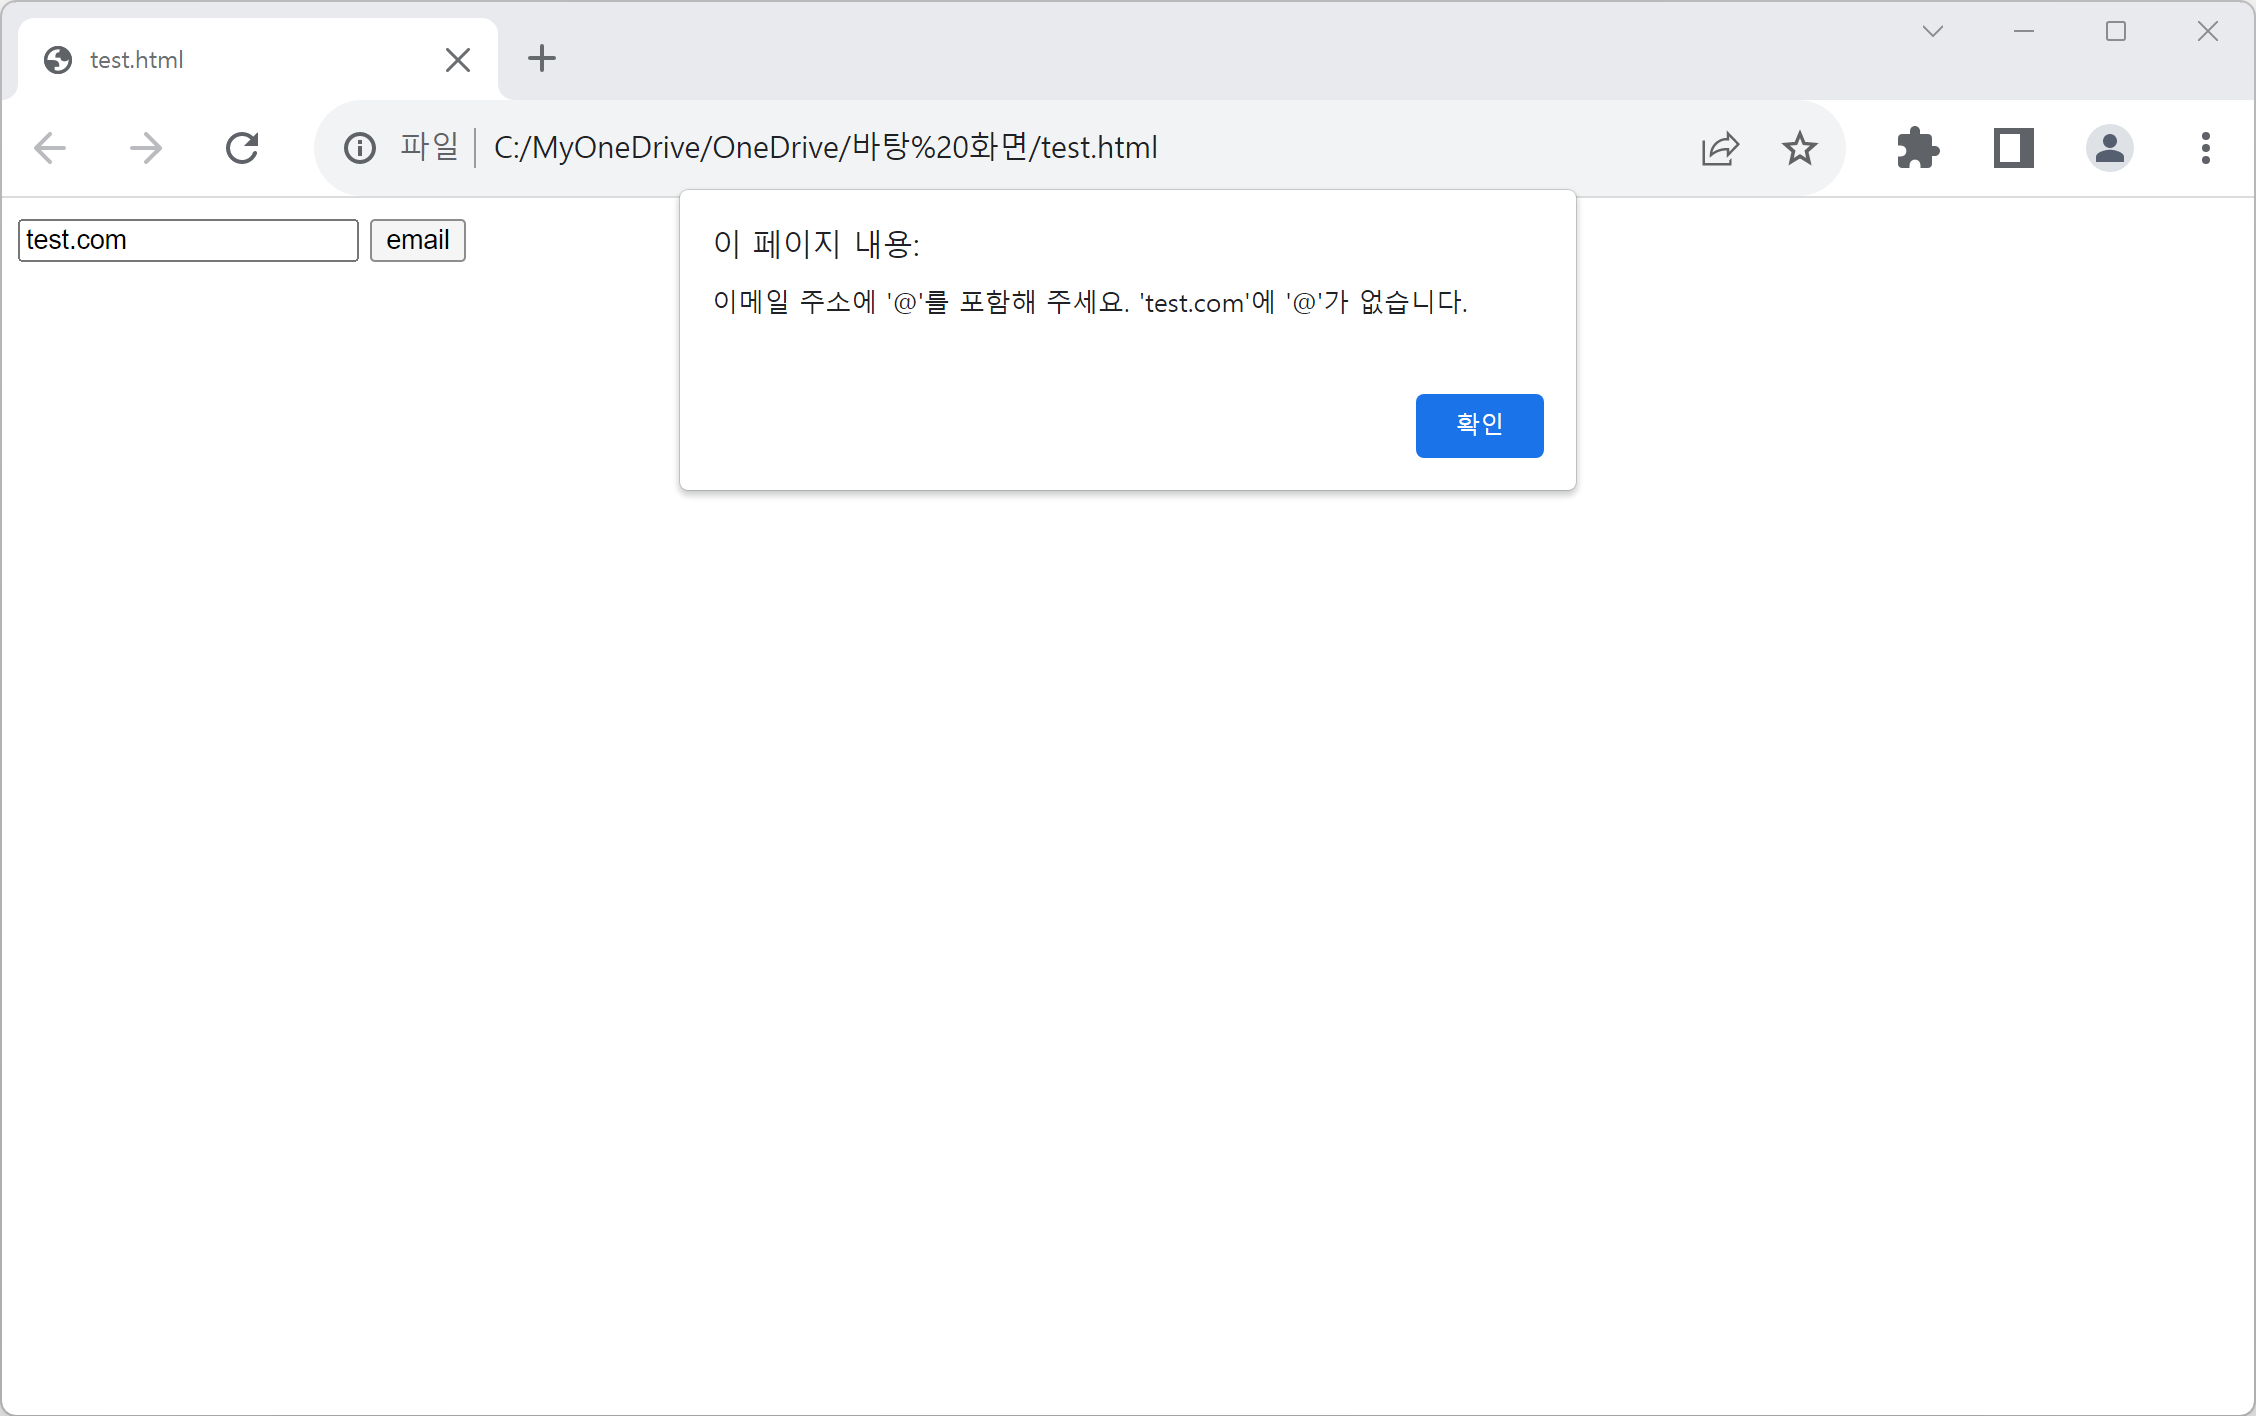Open the user profile avatar
Viewport: 2256px width, 1416px height.
coord(2110,148)
